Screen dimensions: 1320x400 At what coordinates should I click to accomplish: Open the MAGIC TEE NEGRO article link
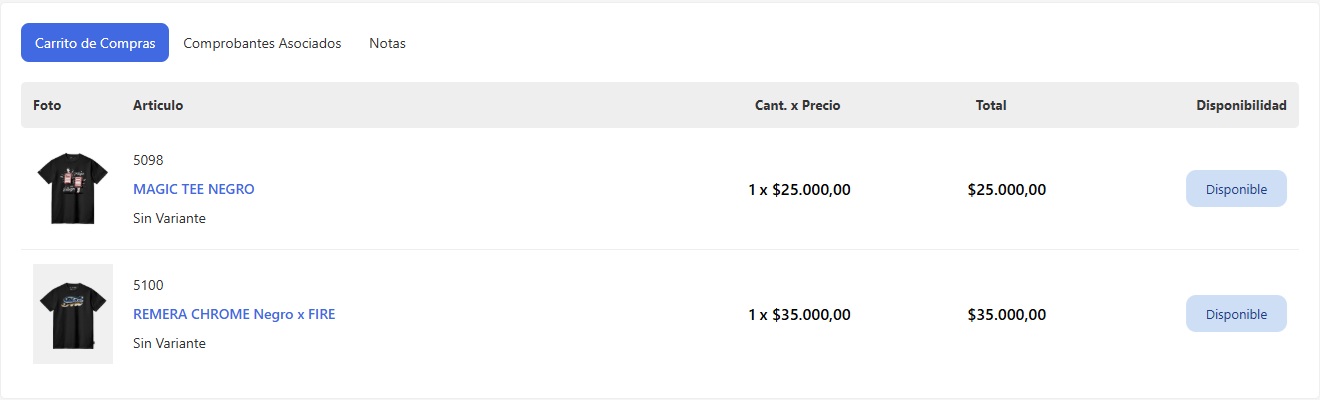coord(194,189)
